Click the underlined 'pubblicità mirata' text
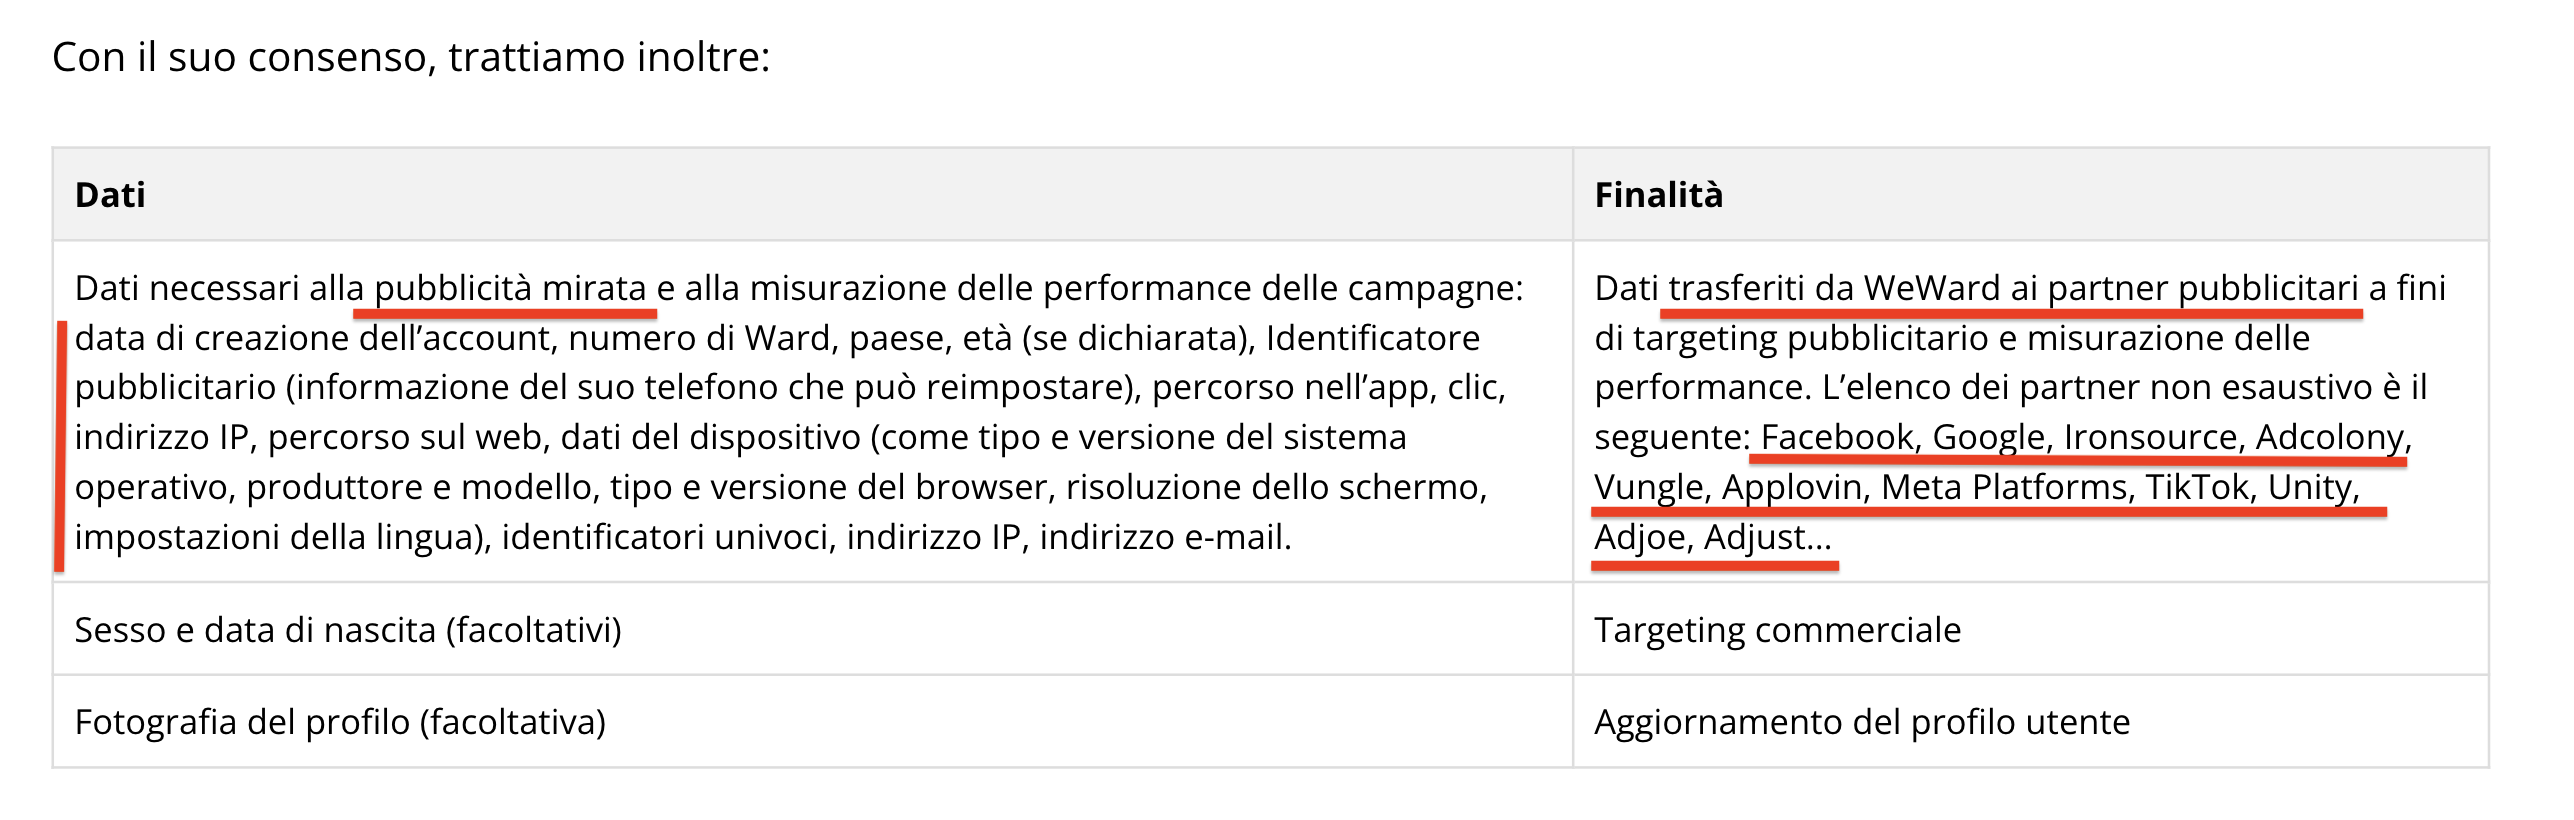 tap(510, 289)
